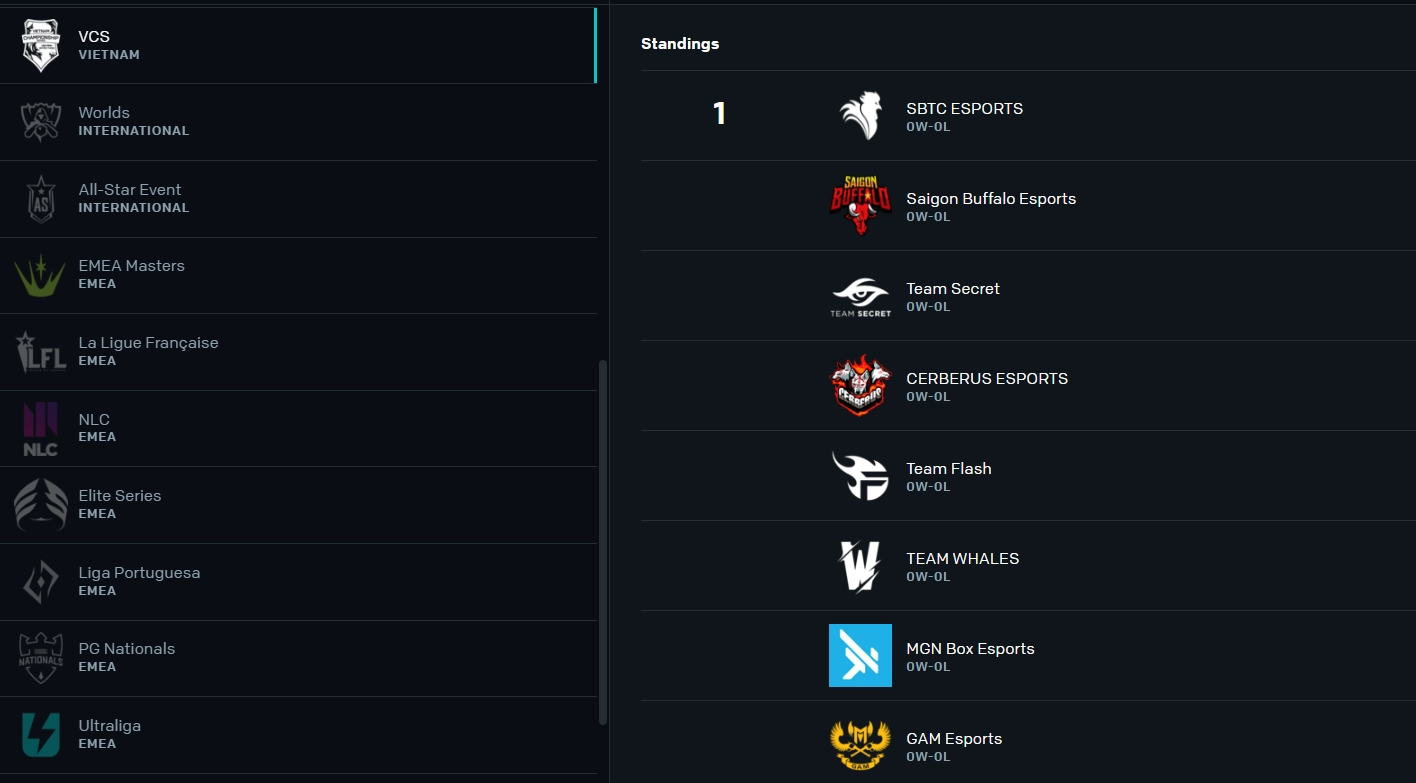The width and height of the screenshot is (1416, 783).
Task: Select the Worlds International league
Action: [298, 122]
